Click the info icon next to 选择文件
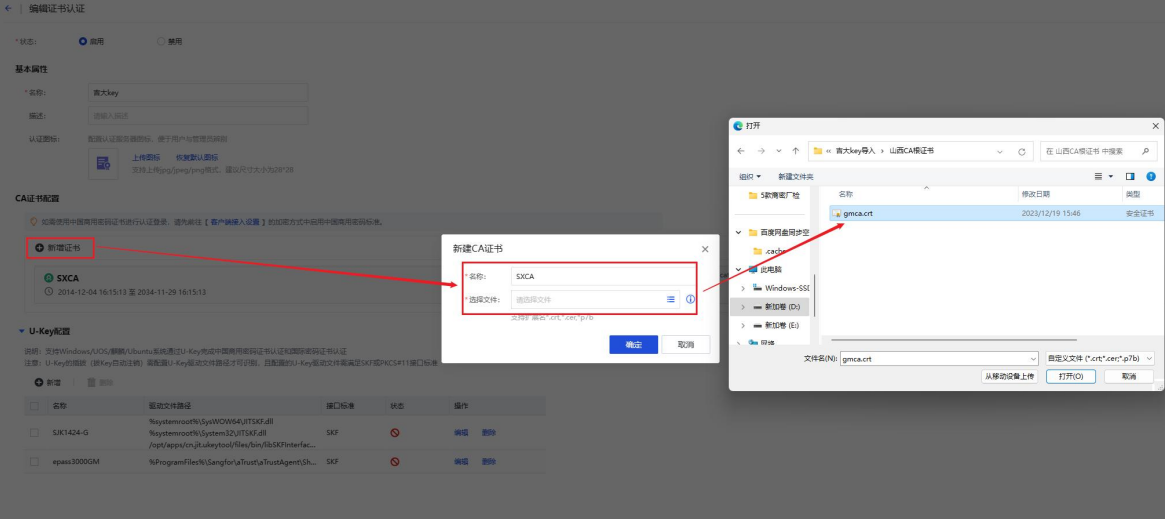 [690, 299]
